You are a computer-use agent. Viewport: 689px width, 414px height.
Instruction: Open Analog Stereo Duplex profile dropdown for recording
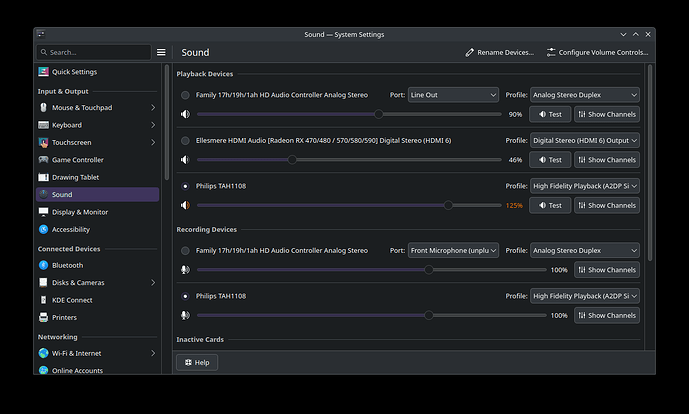pos(585,251)
